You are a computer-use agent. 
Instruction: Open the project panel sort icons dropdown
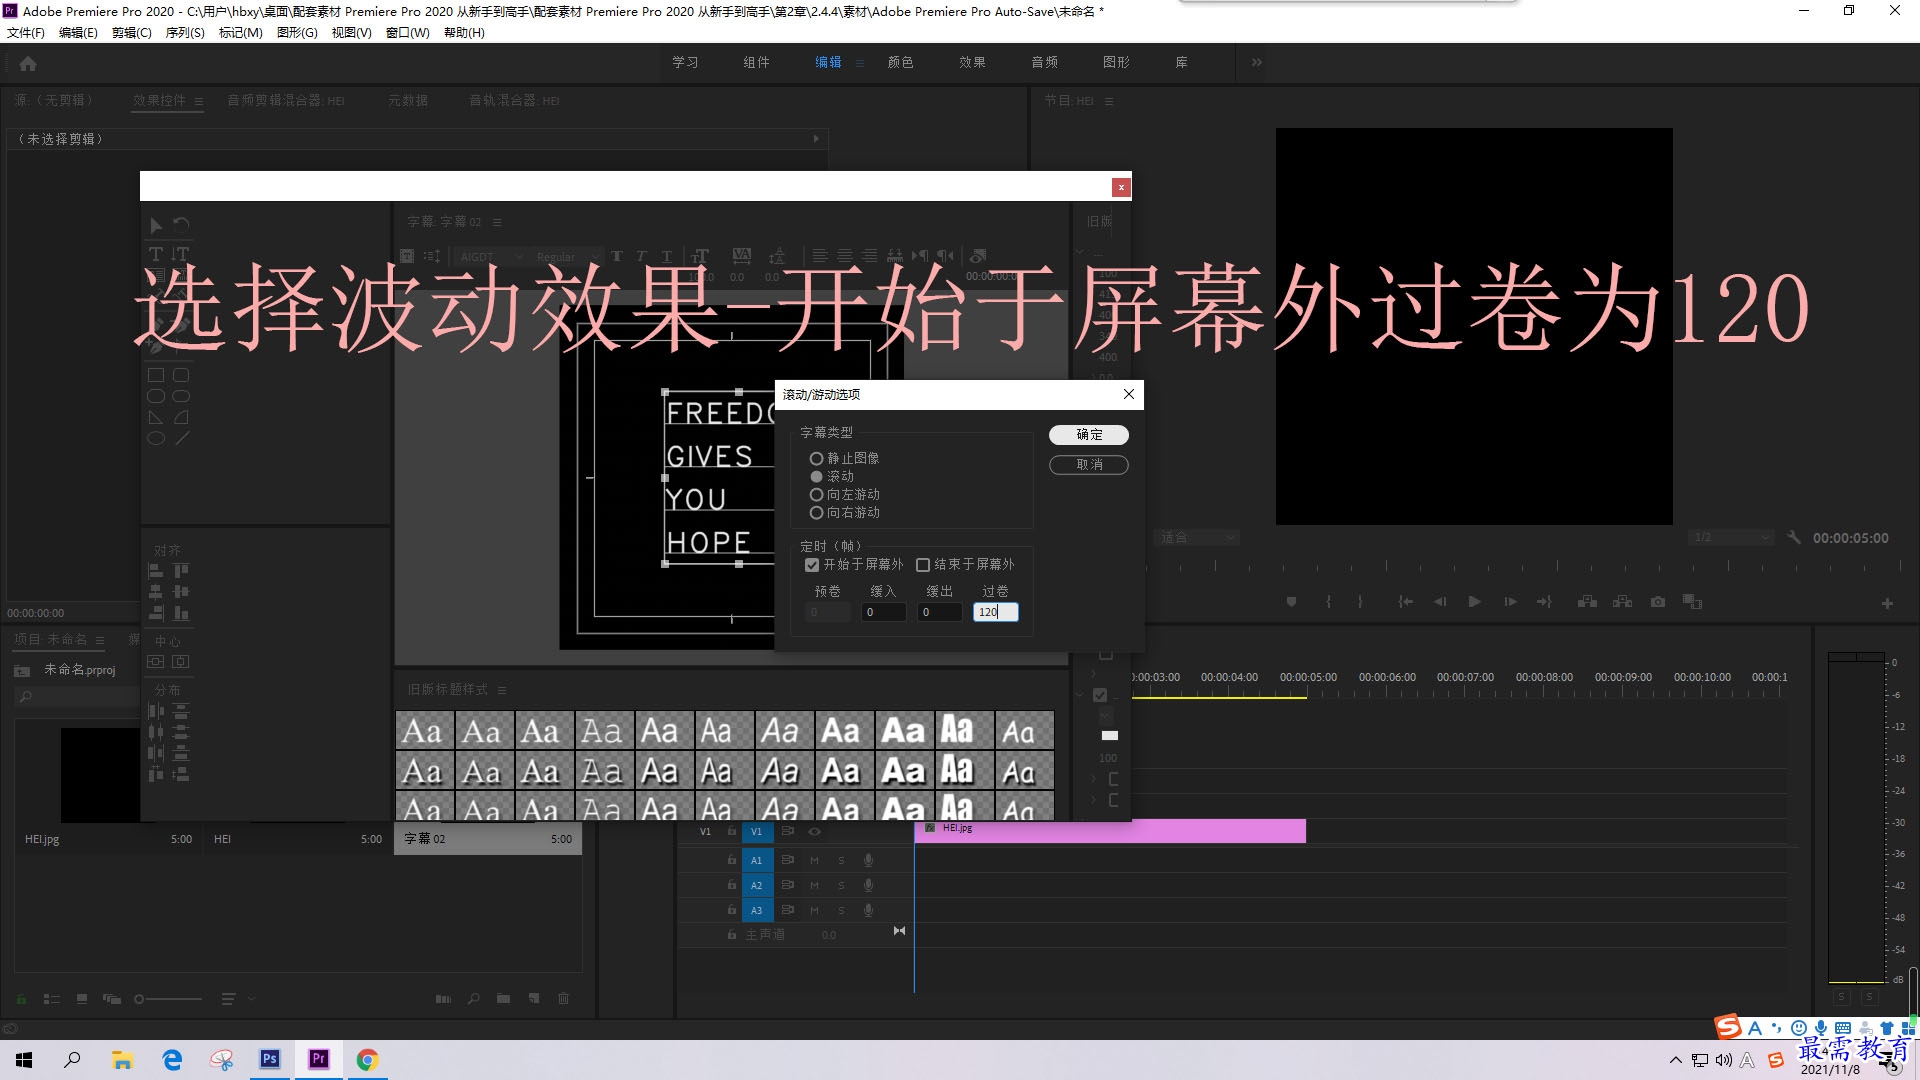[237, 999]
